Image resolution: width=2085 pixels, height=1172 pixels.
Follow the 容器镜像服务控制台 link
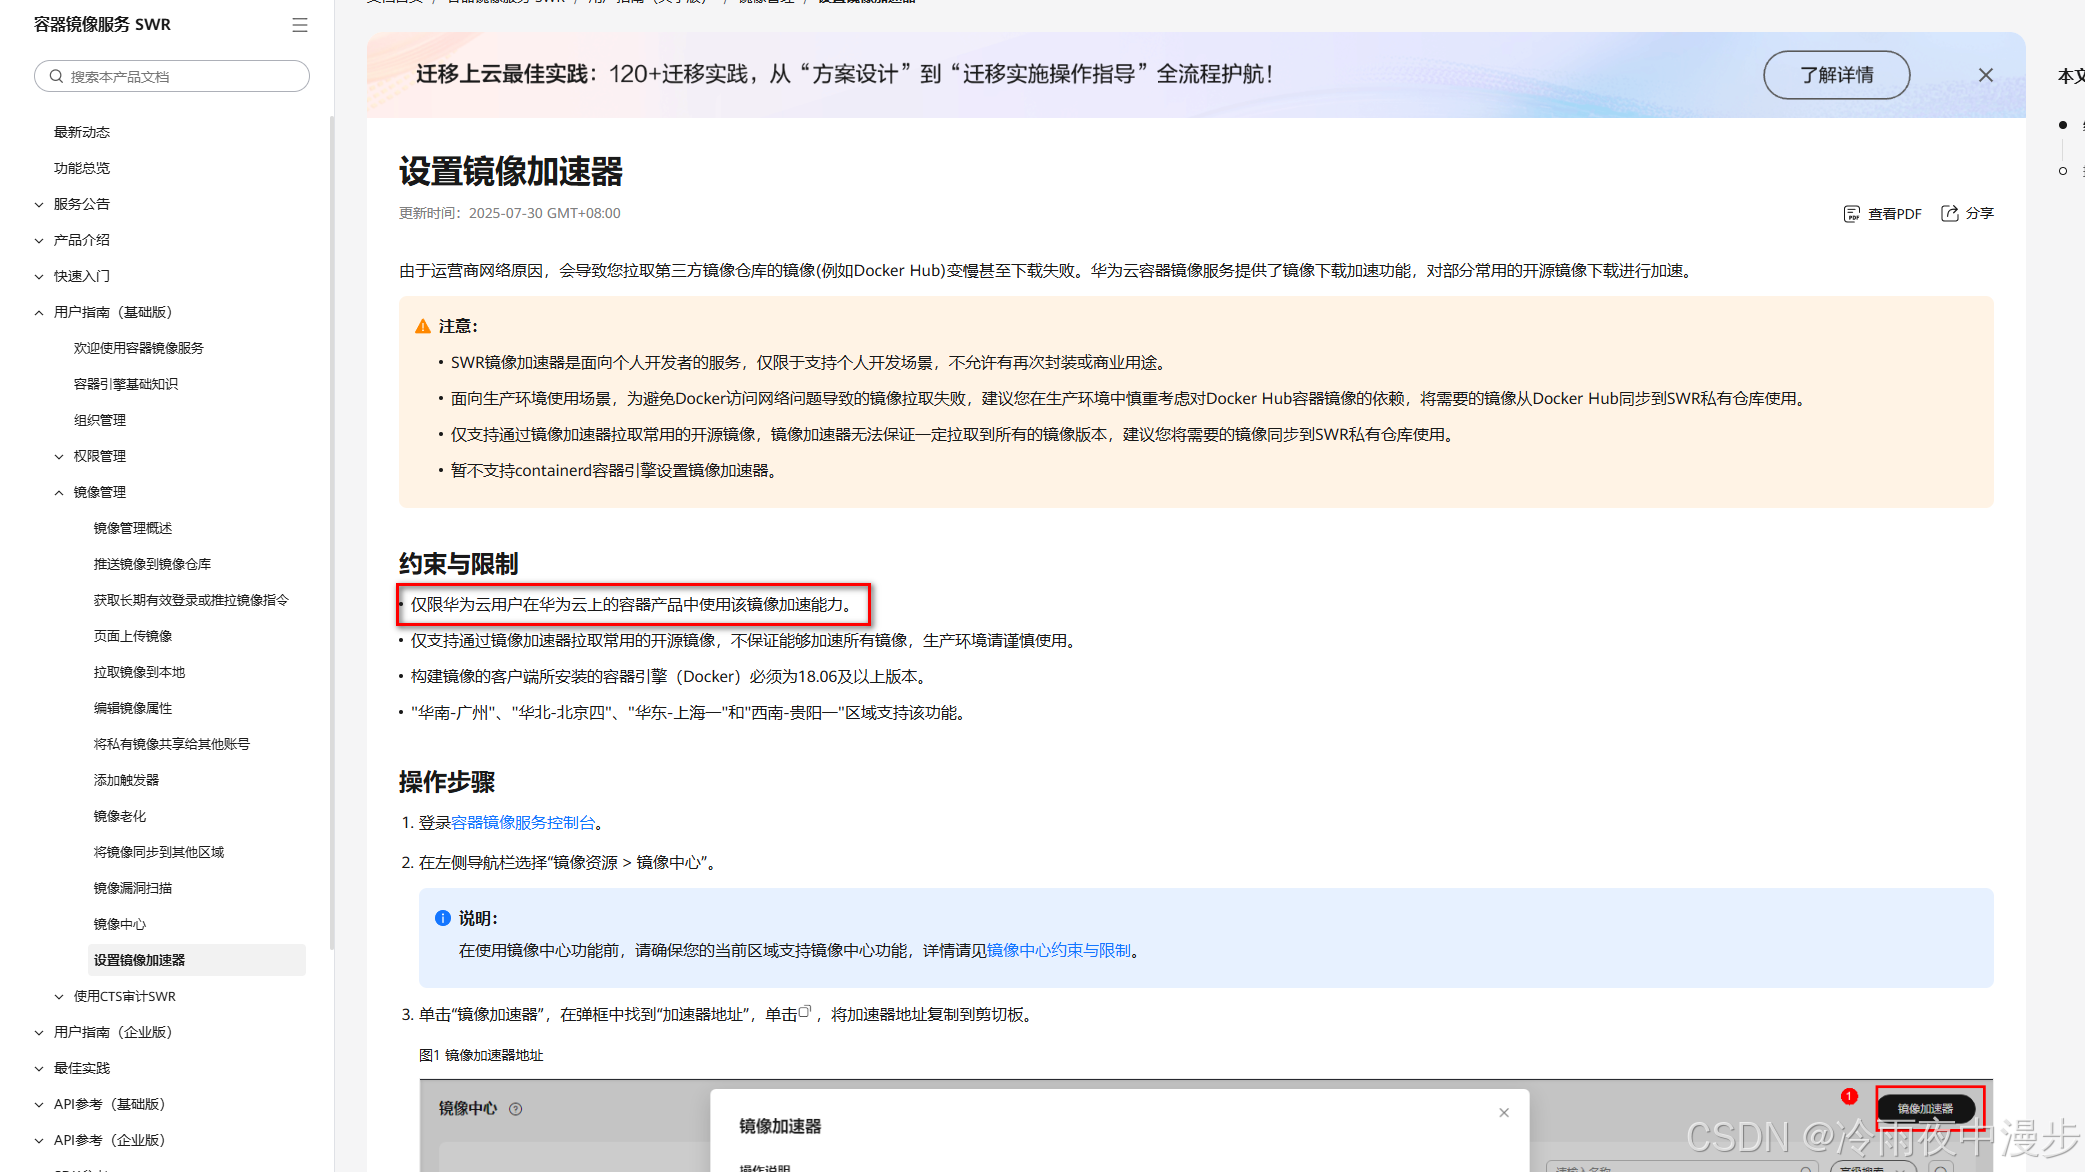click(x=523, y=822)
